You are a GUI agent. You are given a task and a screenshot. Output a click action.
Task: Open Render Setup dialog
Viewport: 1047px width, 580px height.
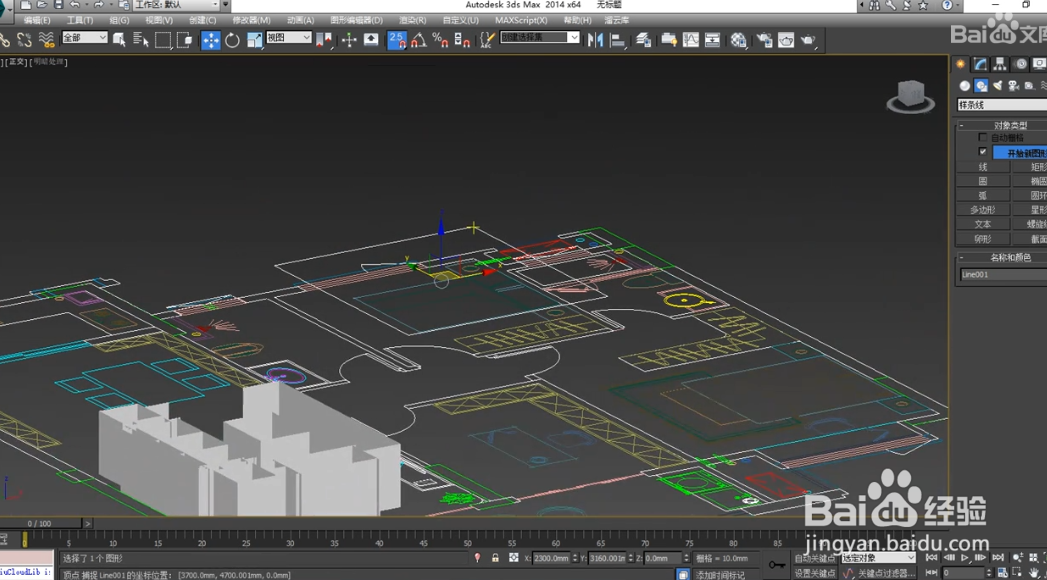coord(764,40)
